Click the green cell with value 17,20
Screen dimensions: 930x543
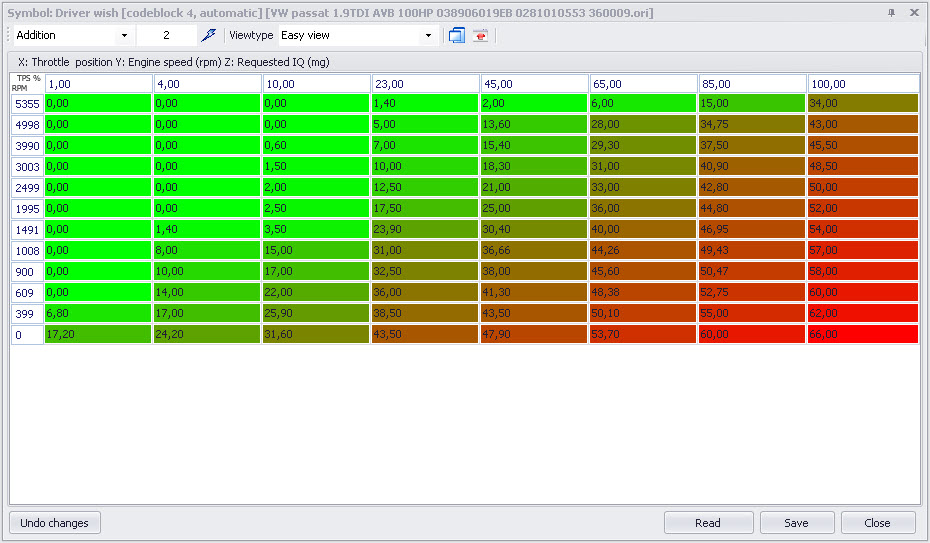98,335
